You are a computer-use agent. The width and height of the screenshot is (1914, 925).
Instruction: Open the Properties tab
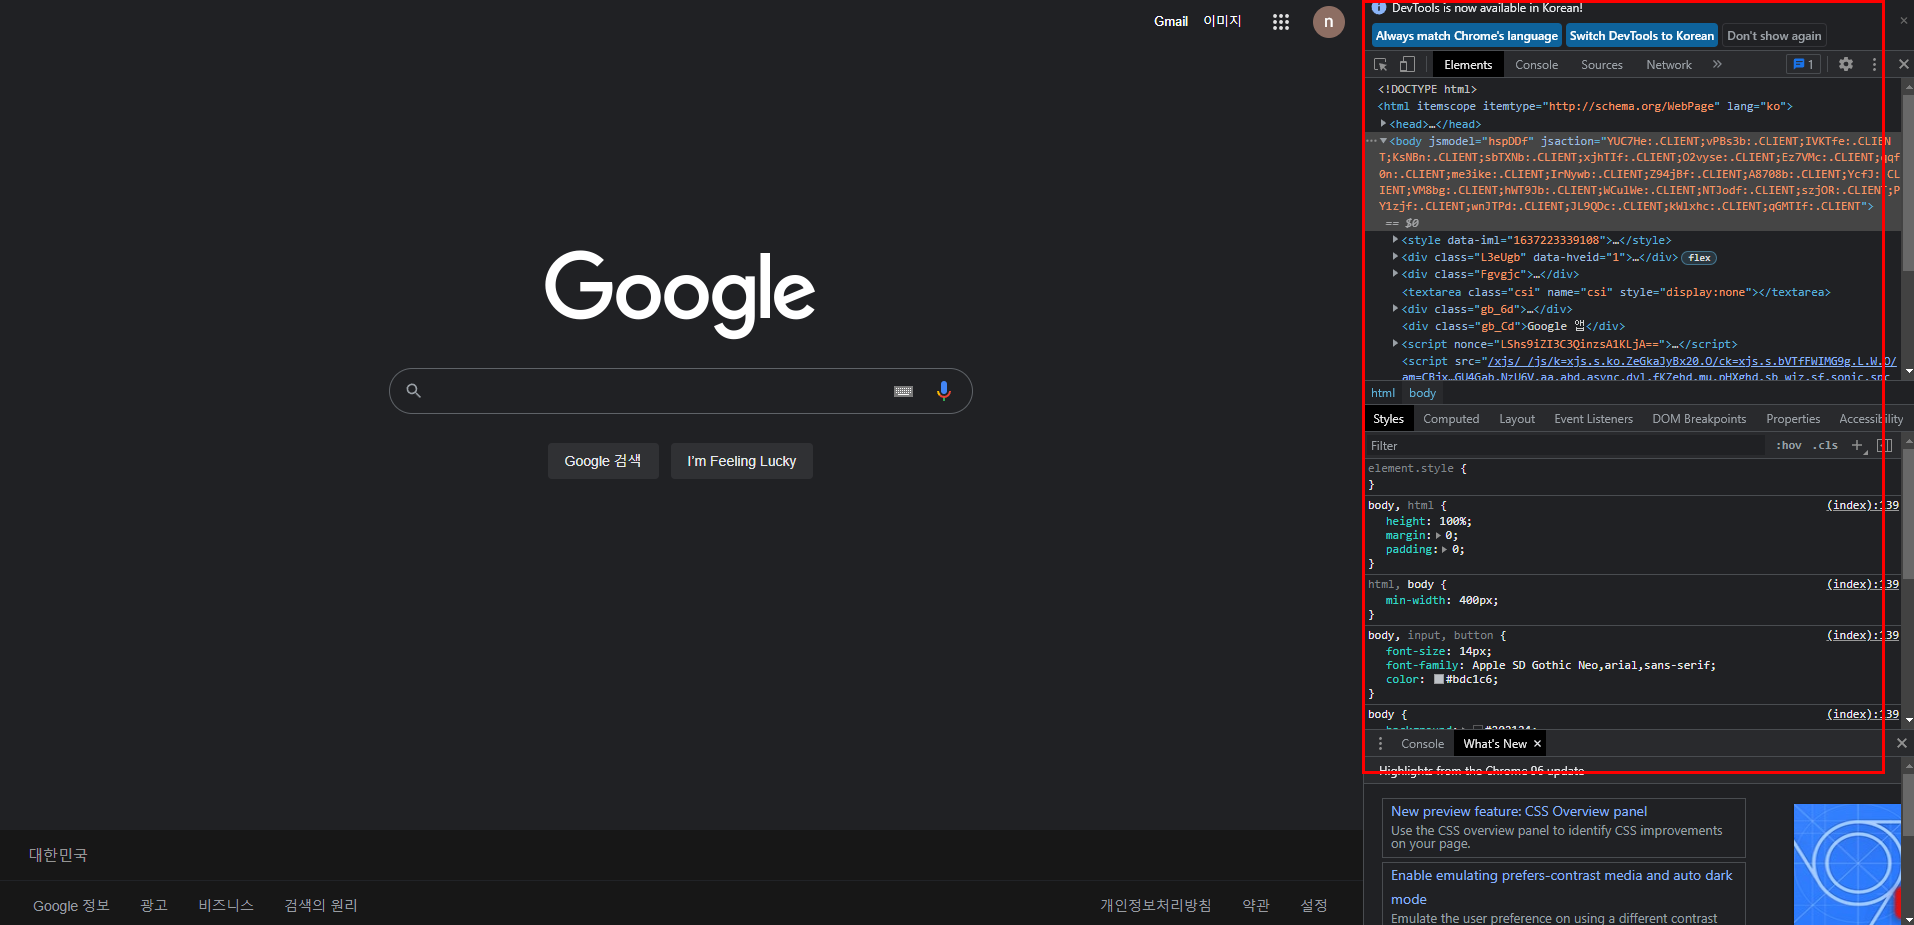[x=1792, y=419]
